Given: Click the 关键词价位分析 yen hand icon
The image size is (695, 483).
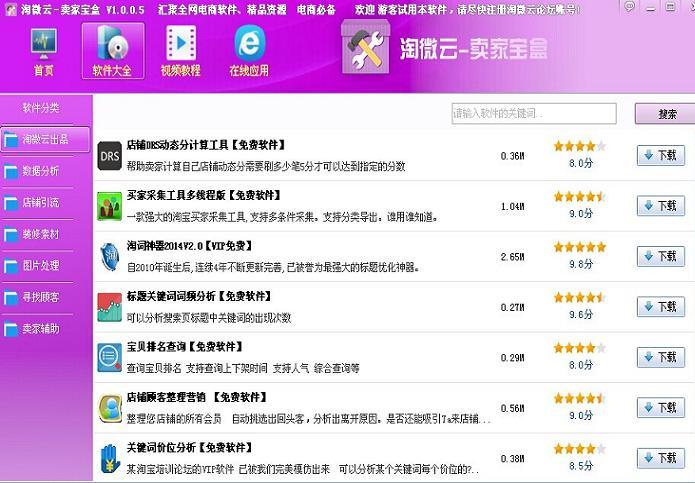Looking at the screenshot, I should 109,459.
